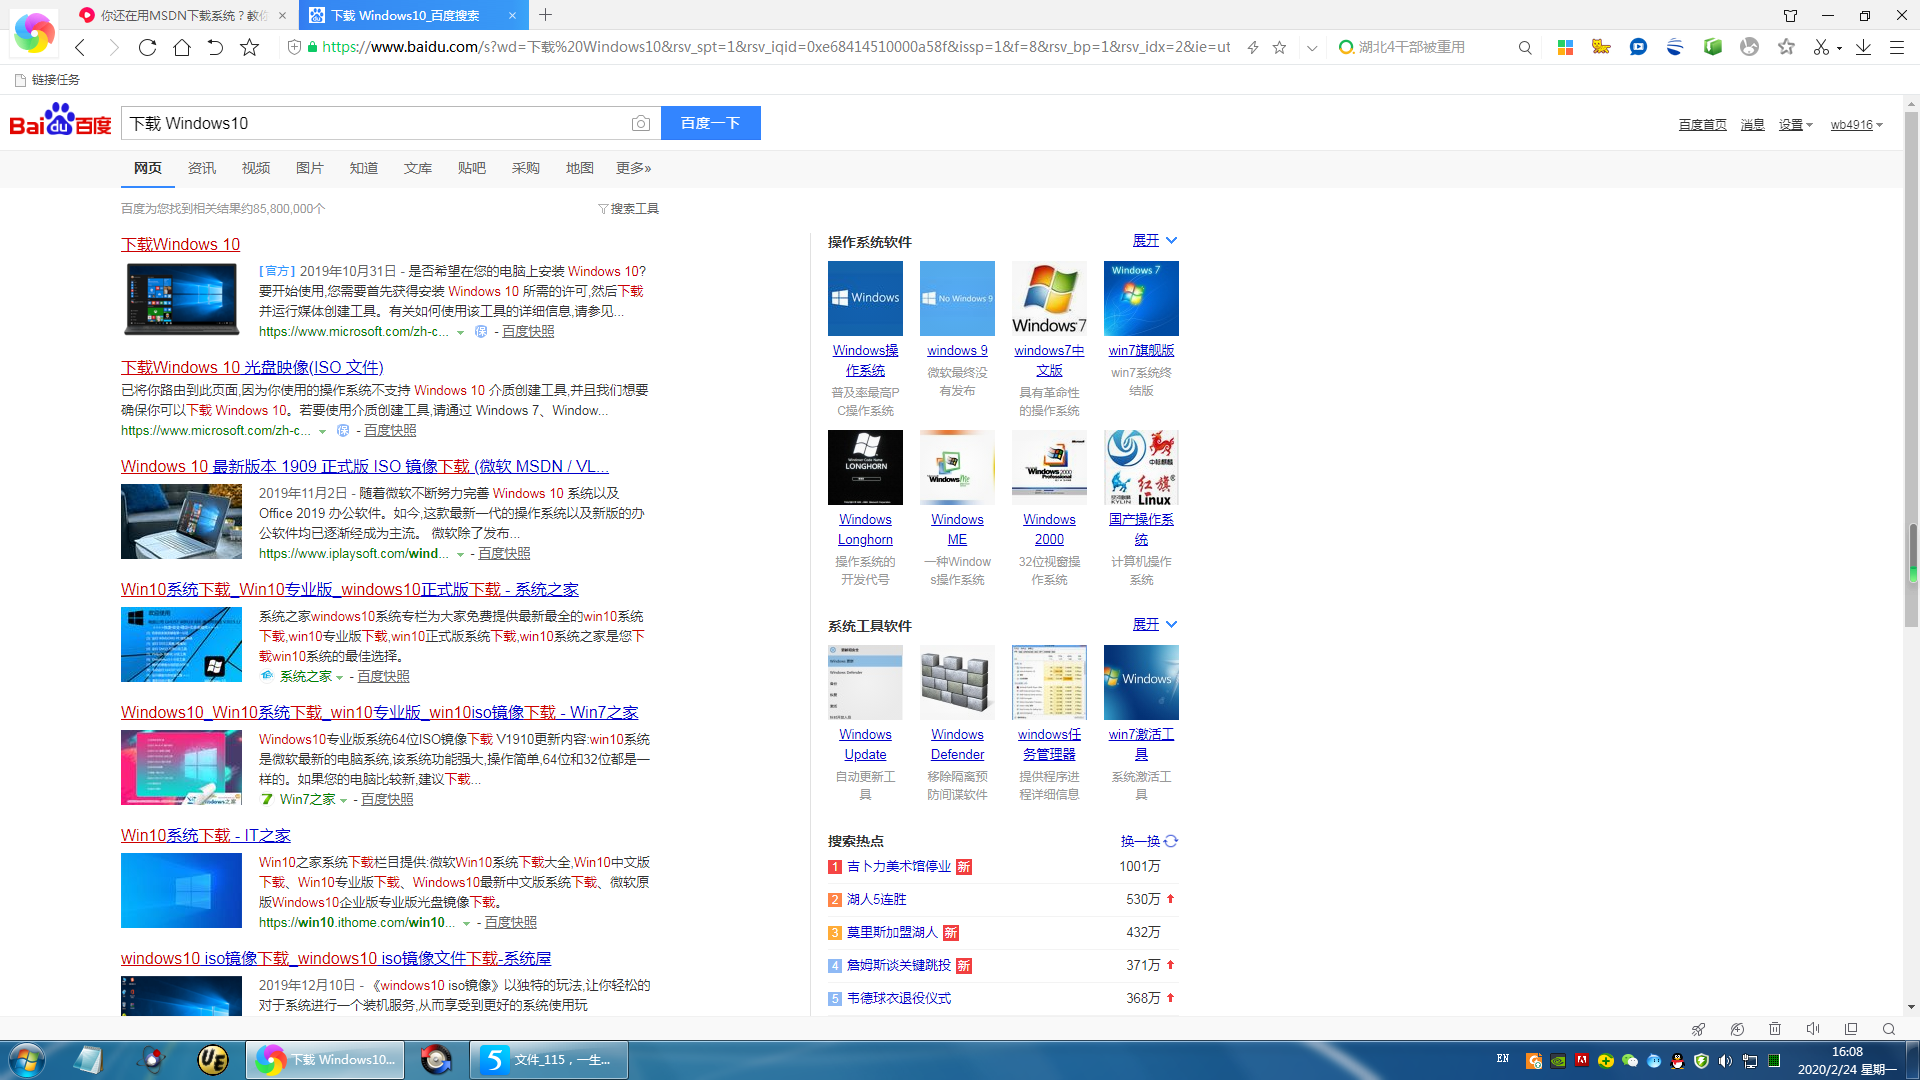Expand dropdown arrow next to 系统之家 source
The image size is (1920, 1080).
(x=340, y=677)
